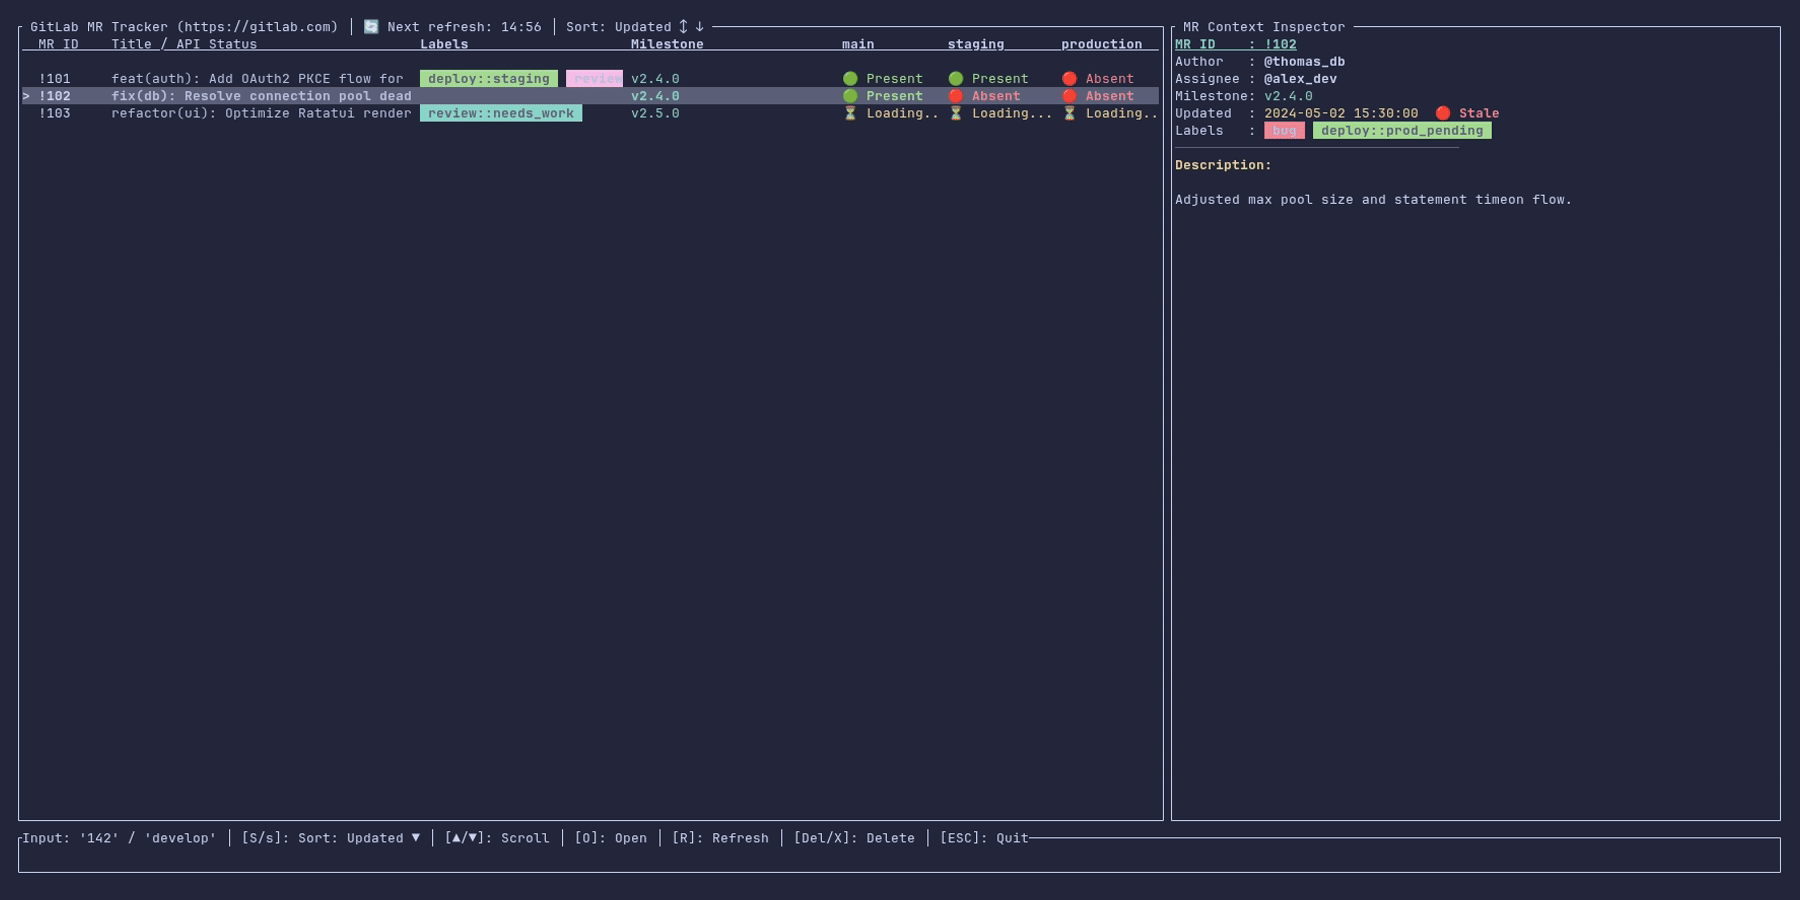The image size is (1800, 900).
Task: Click assignee @alex_dev in the inspector
Action: 1300,78
